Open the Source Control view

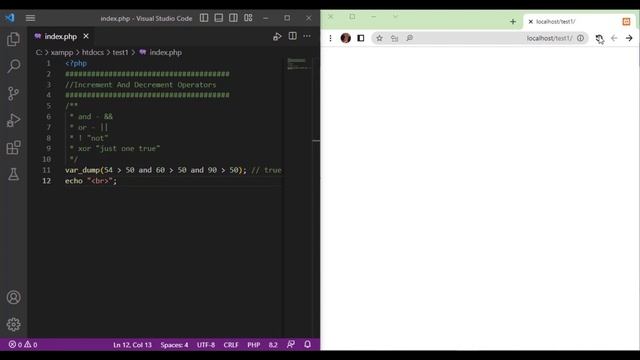pyautogui.click(x=13, y=93)
